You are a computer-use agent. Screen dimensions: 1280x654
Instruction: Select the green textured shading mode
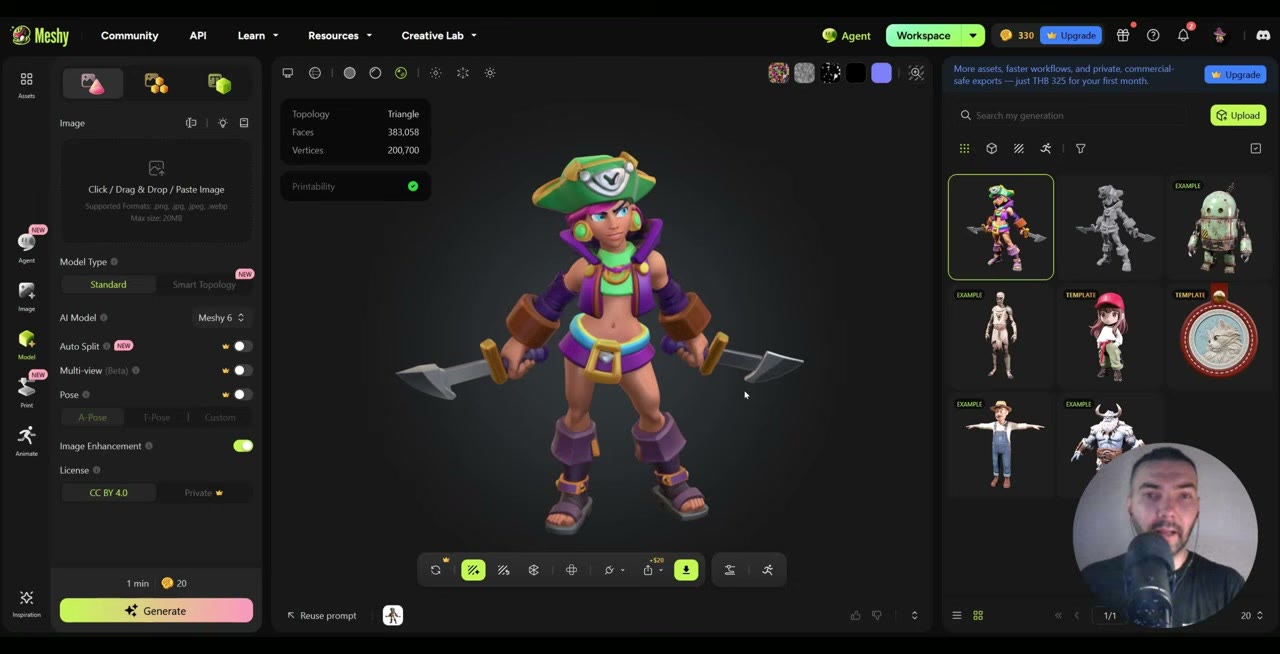point(401,73)
